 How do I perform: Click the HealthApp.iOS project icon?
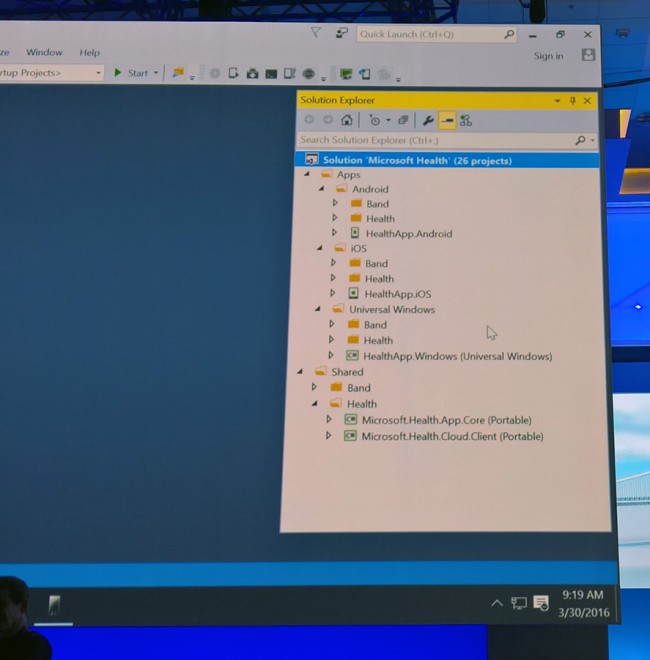pyautogui.click(x=354, y=293)
